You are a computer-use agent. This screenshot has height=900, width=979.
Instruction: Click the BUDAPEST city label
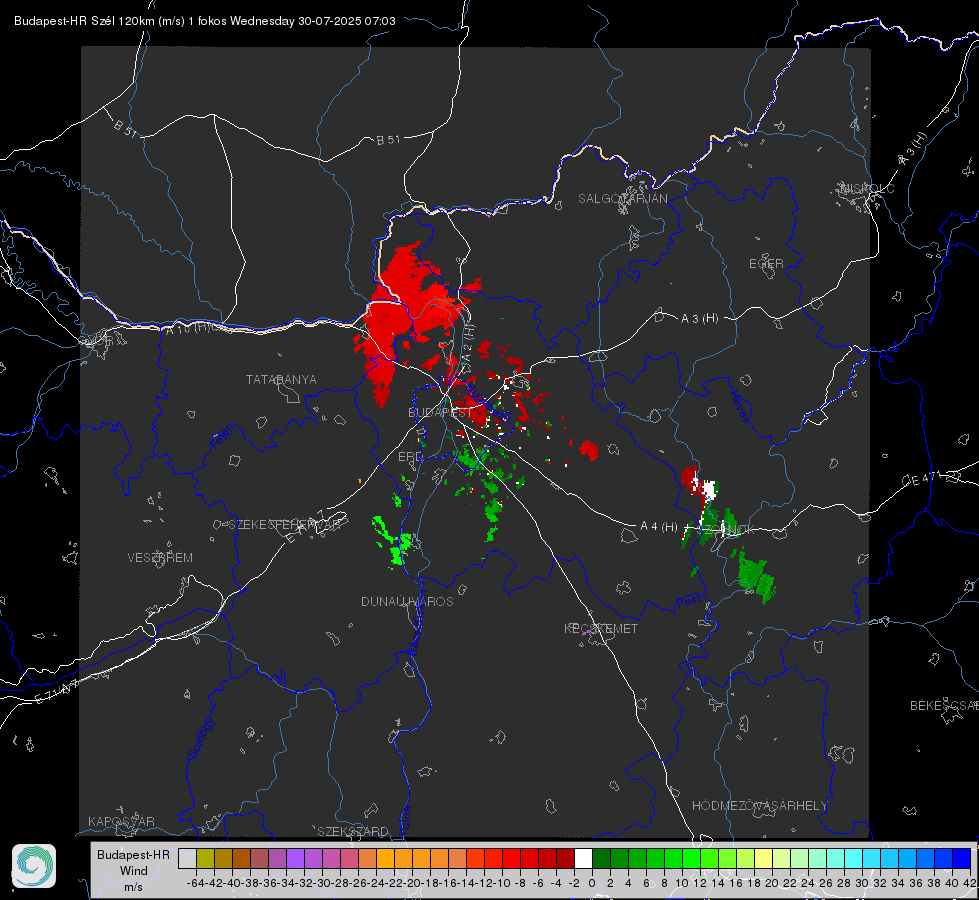(x=440, y=412)
